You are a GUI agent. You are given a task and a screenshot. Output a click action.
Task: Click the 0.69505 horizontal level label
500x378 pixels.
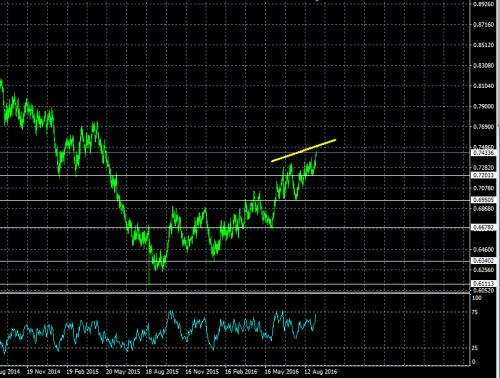pyautogui.click(x=483, y=200)
